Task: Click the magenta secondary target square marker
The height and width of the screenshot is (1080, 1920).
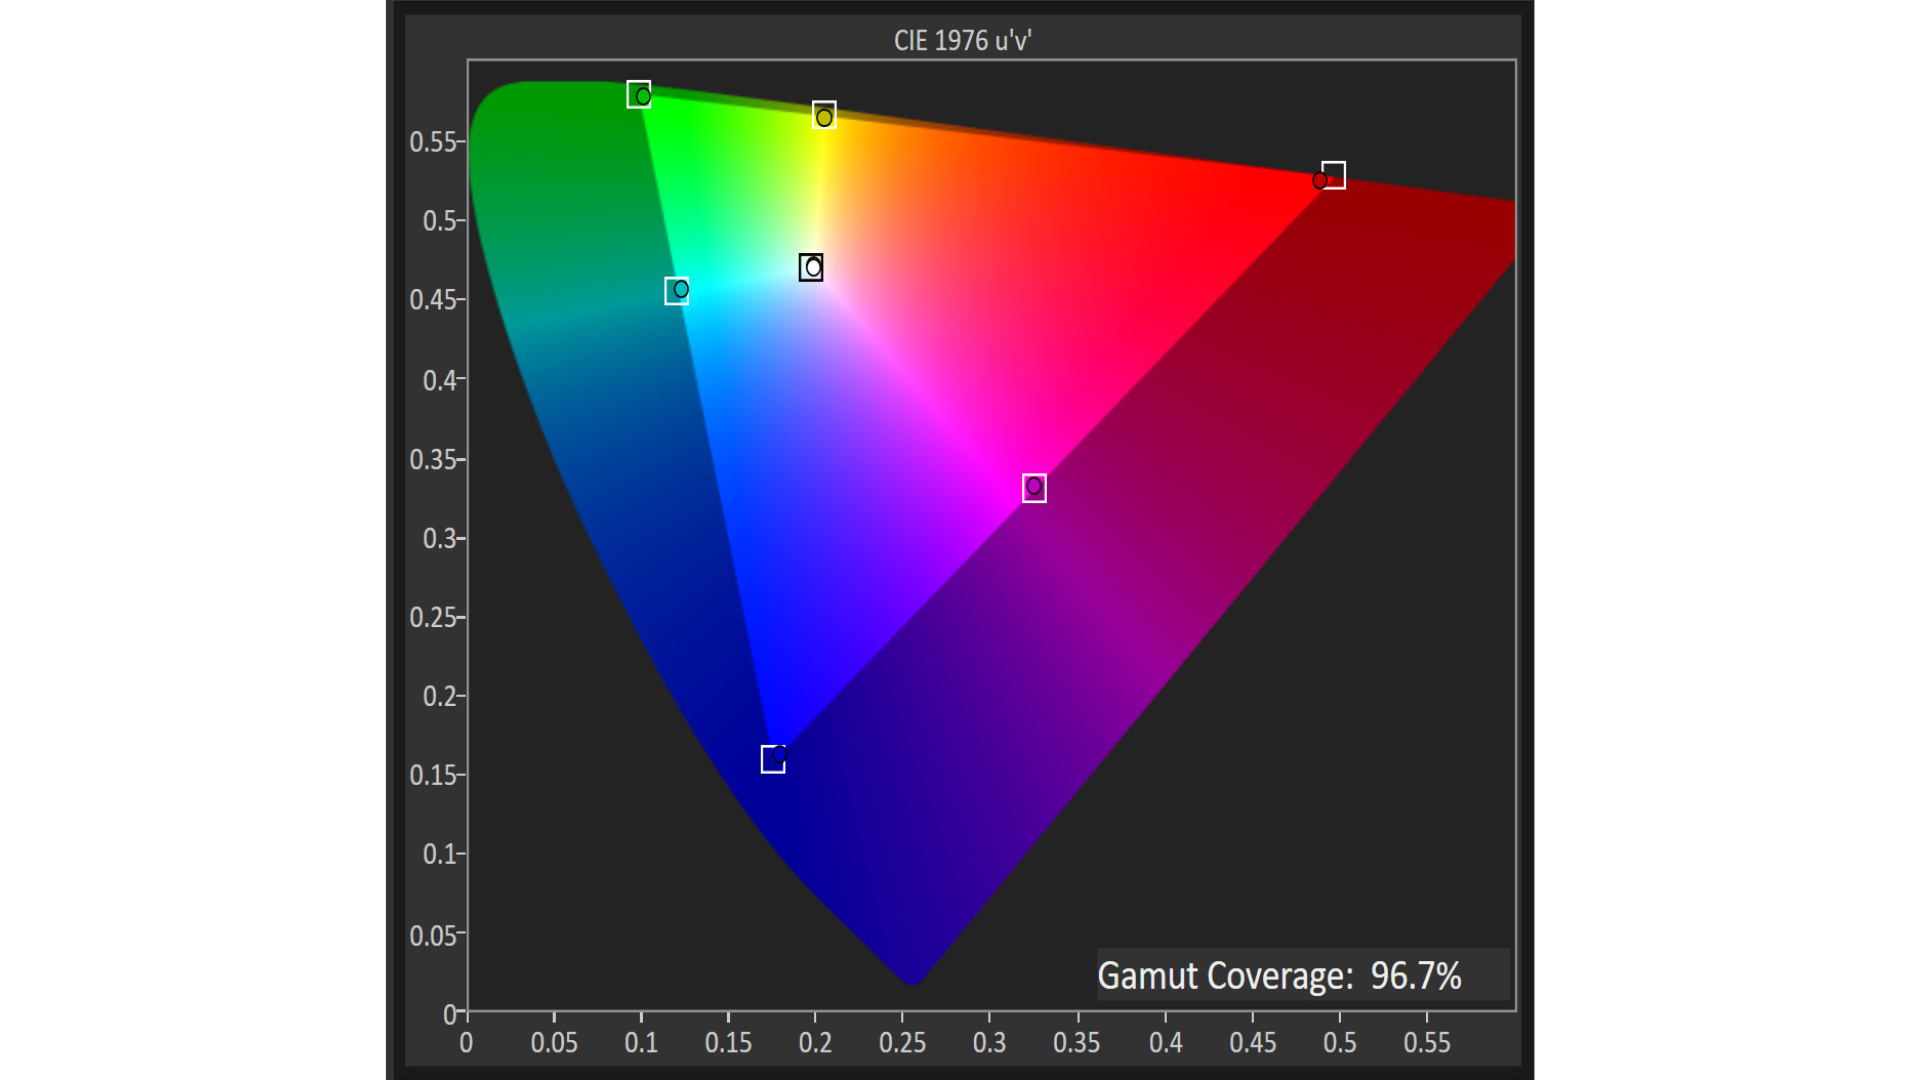Action: click(x=1034, y=487)
